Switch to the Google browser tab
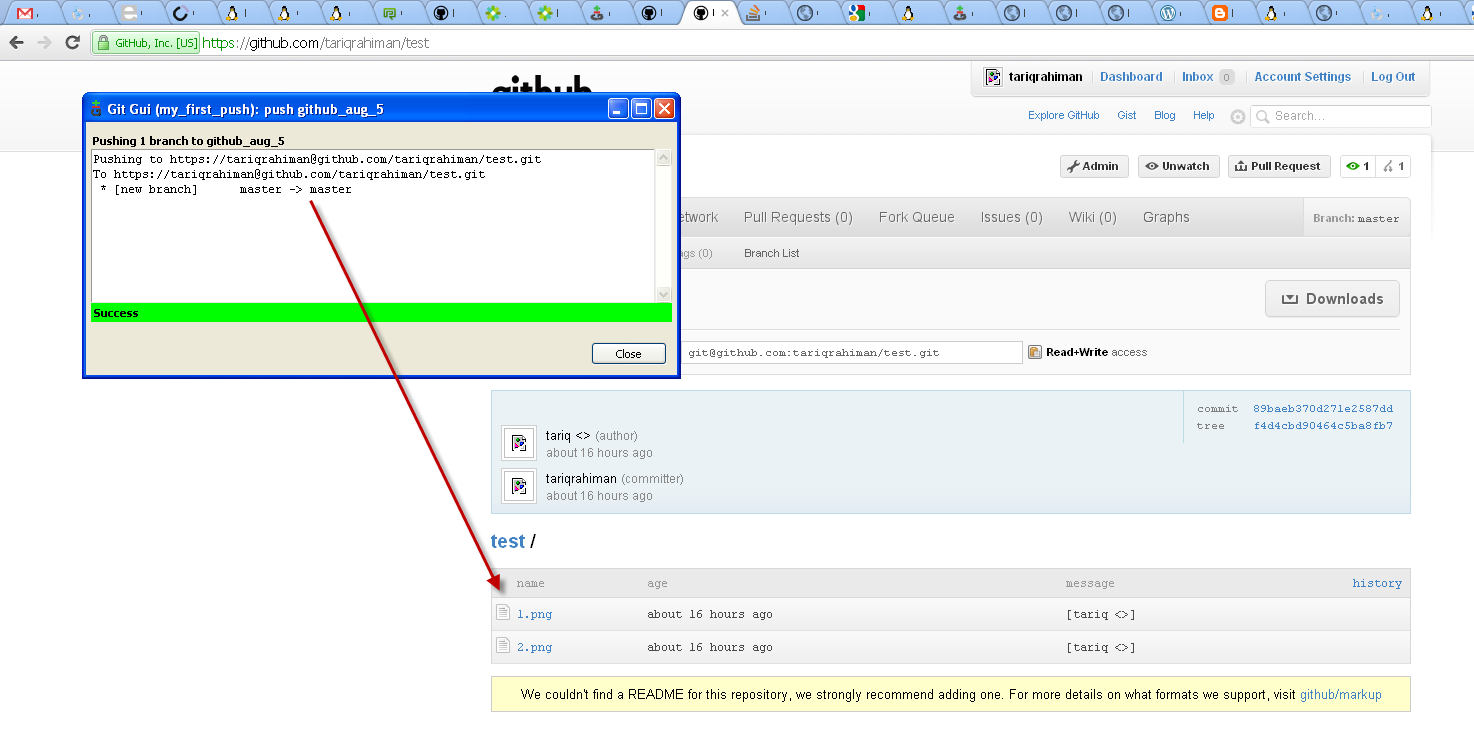This screenshot has height=741, width=1474. pyautogui.click(x=856, y=14)
